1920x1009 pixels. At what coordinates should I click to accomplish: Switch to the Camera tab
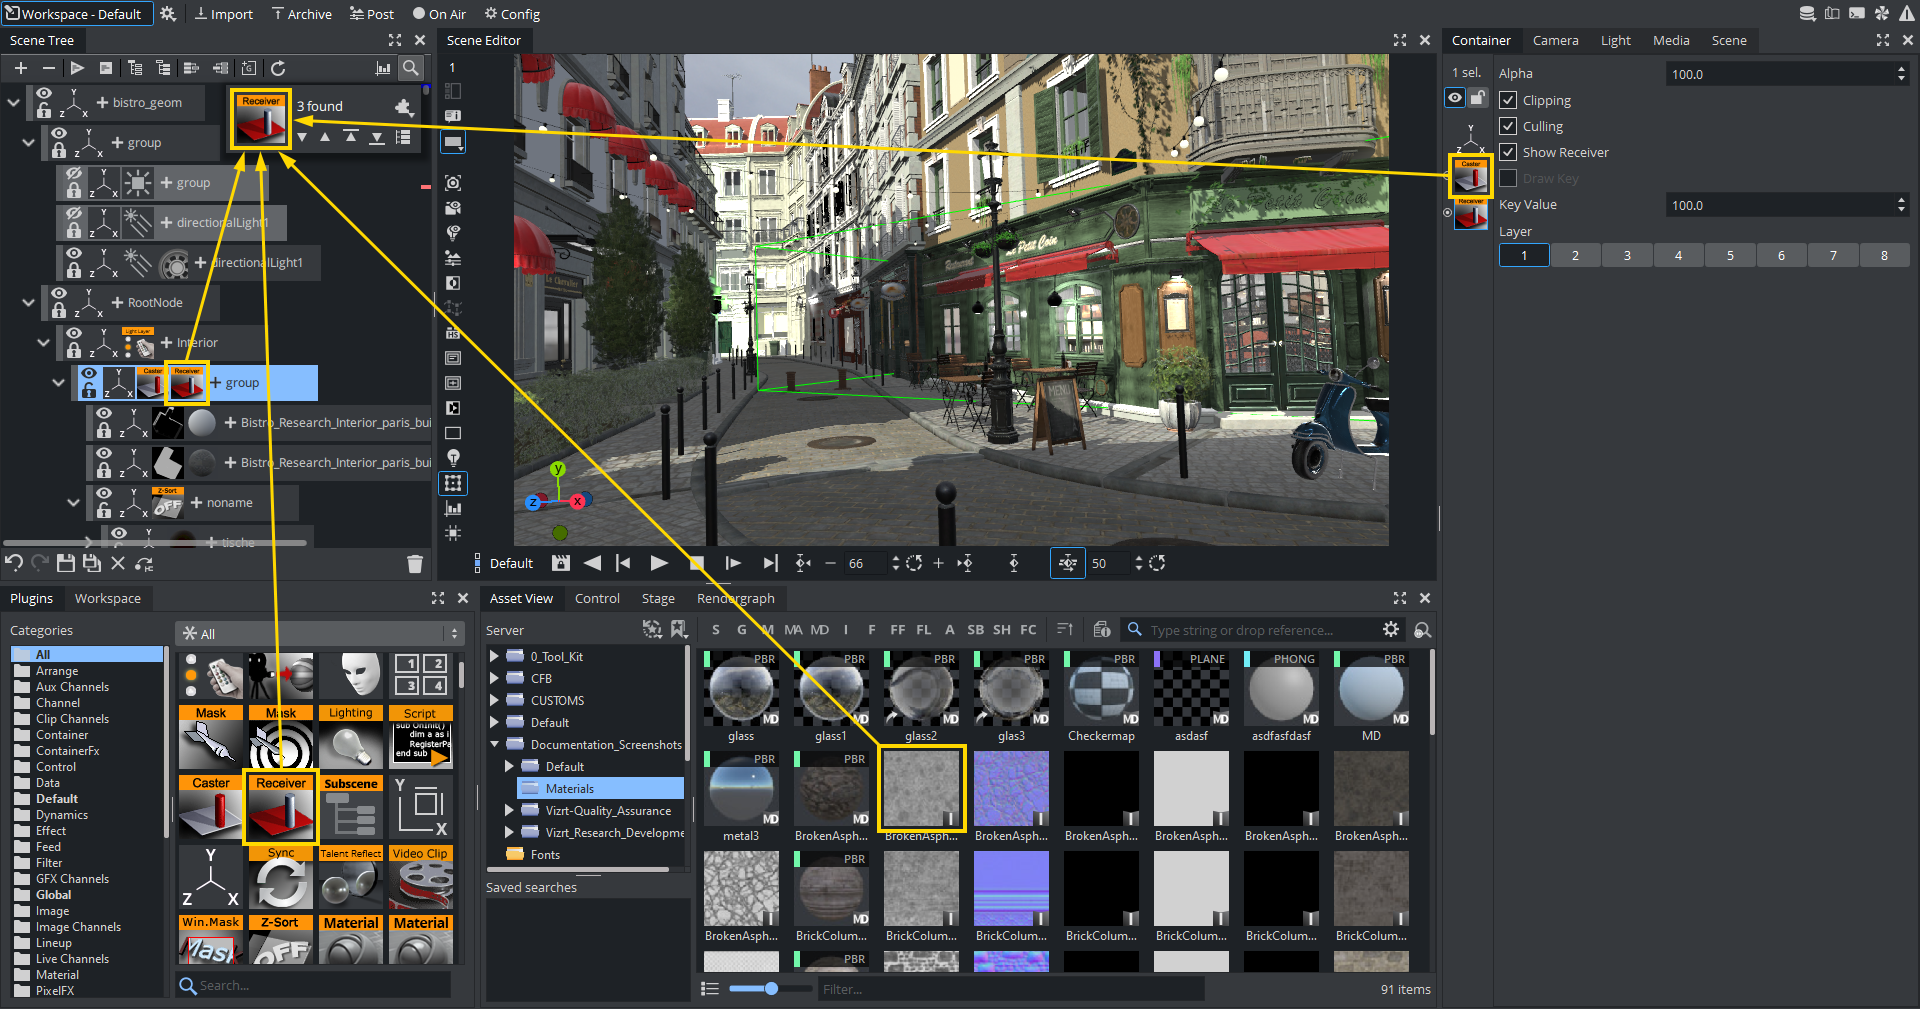point(1555,40)
